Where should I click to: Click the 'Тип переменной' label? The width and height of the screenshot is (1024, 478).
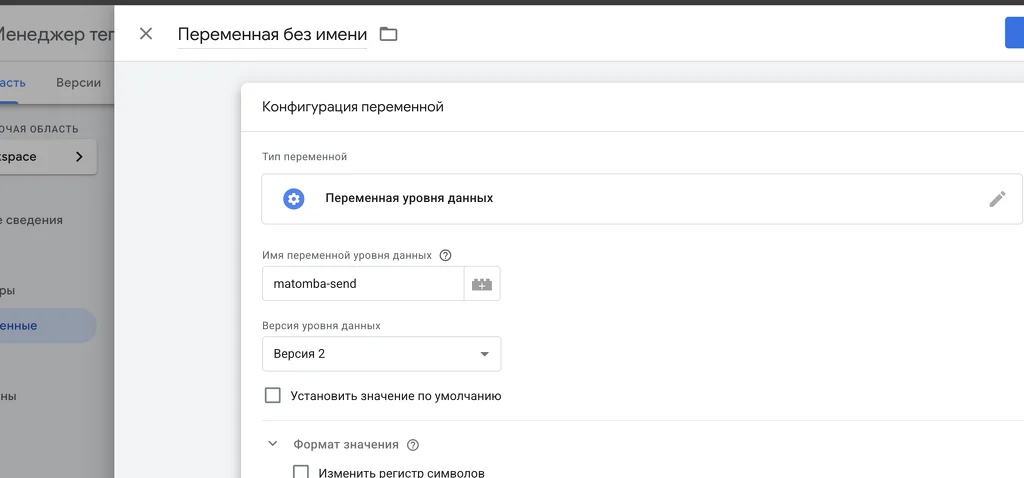(304, 157)
